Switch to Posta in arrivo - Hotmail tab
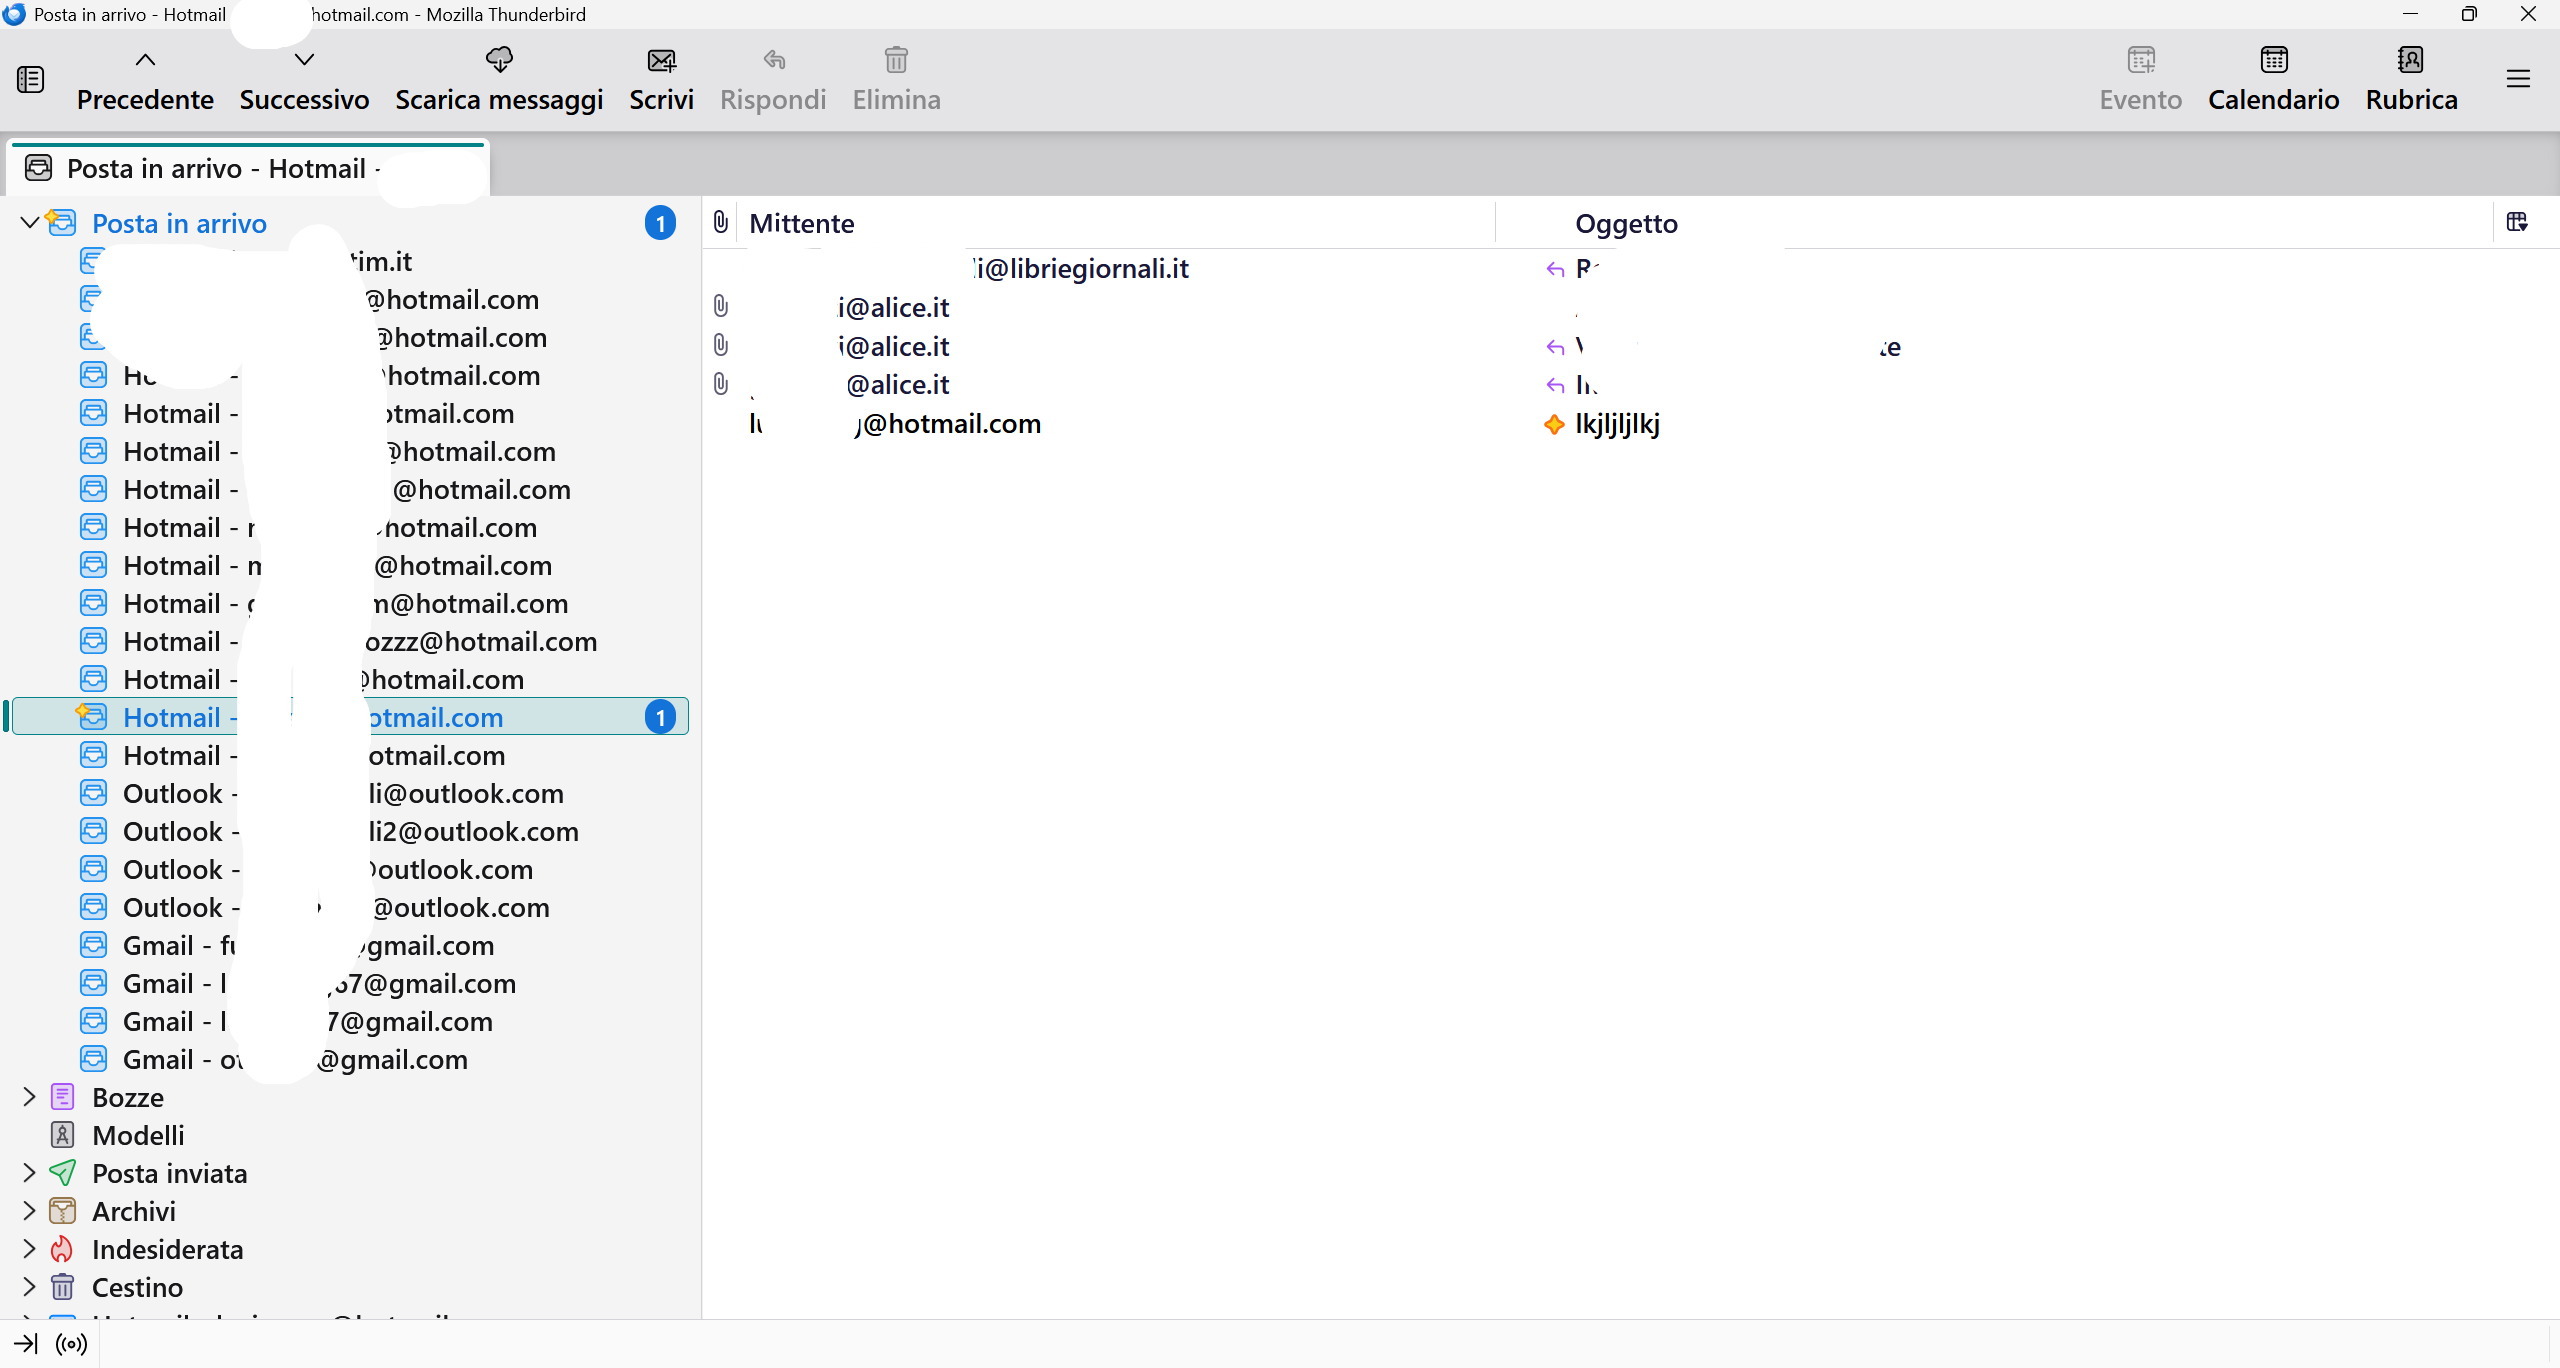Image resolution: width=2560 pixels, height=1368 pixels. tap(248, 169)
